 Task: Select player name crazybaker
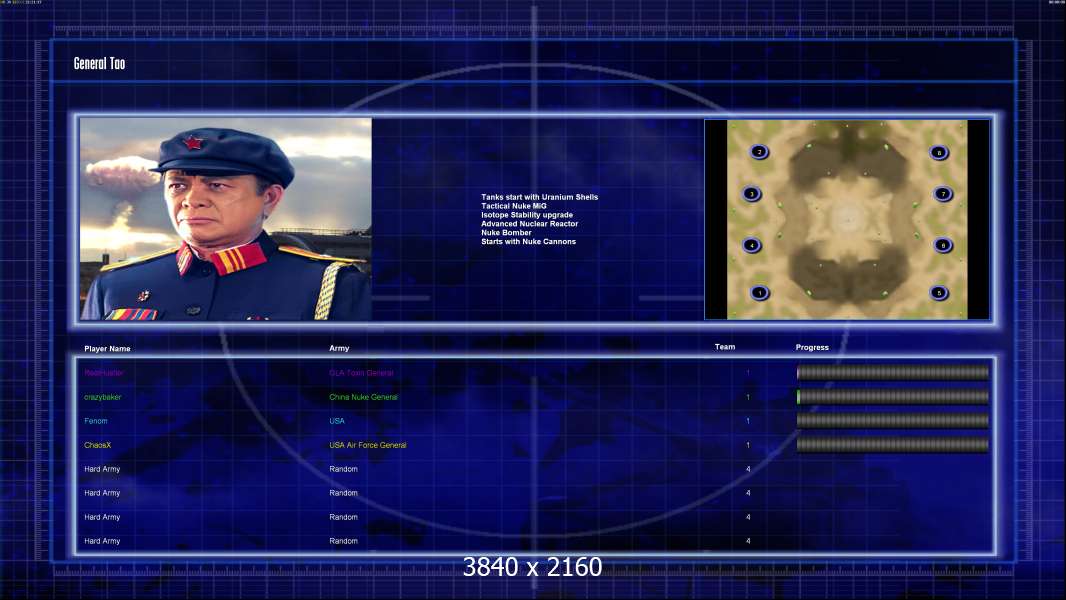click(x=103, y=397)
